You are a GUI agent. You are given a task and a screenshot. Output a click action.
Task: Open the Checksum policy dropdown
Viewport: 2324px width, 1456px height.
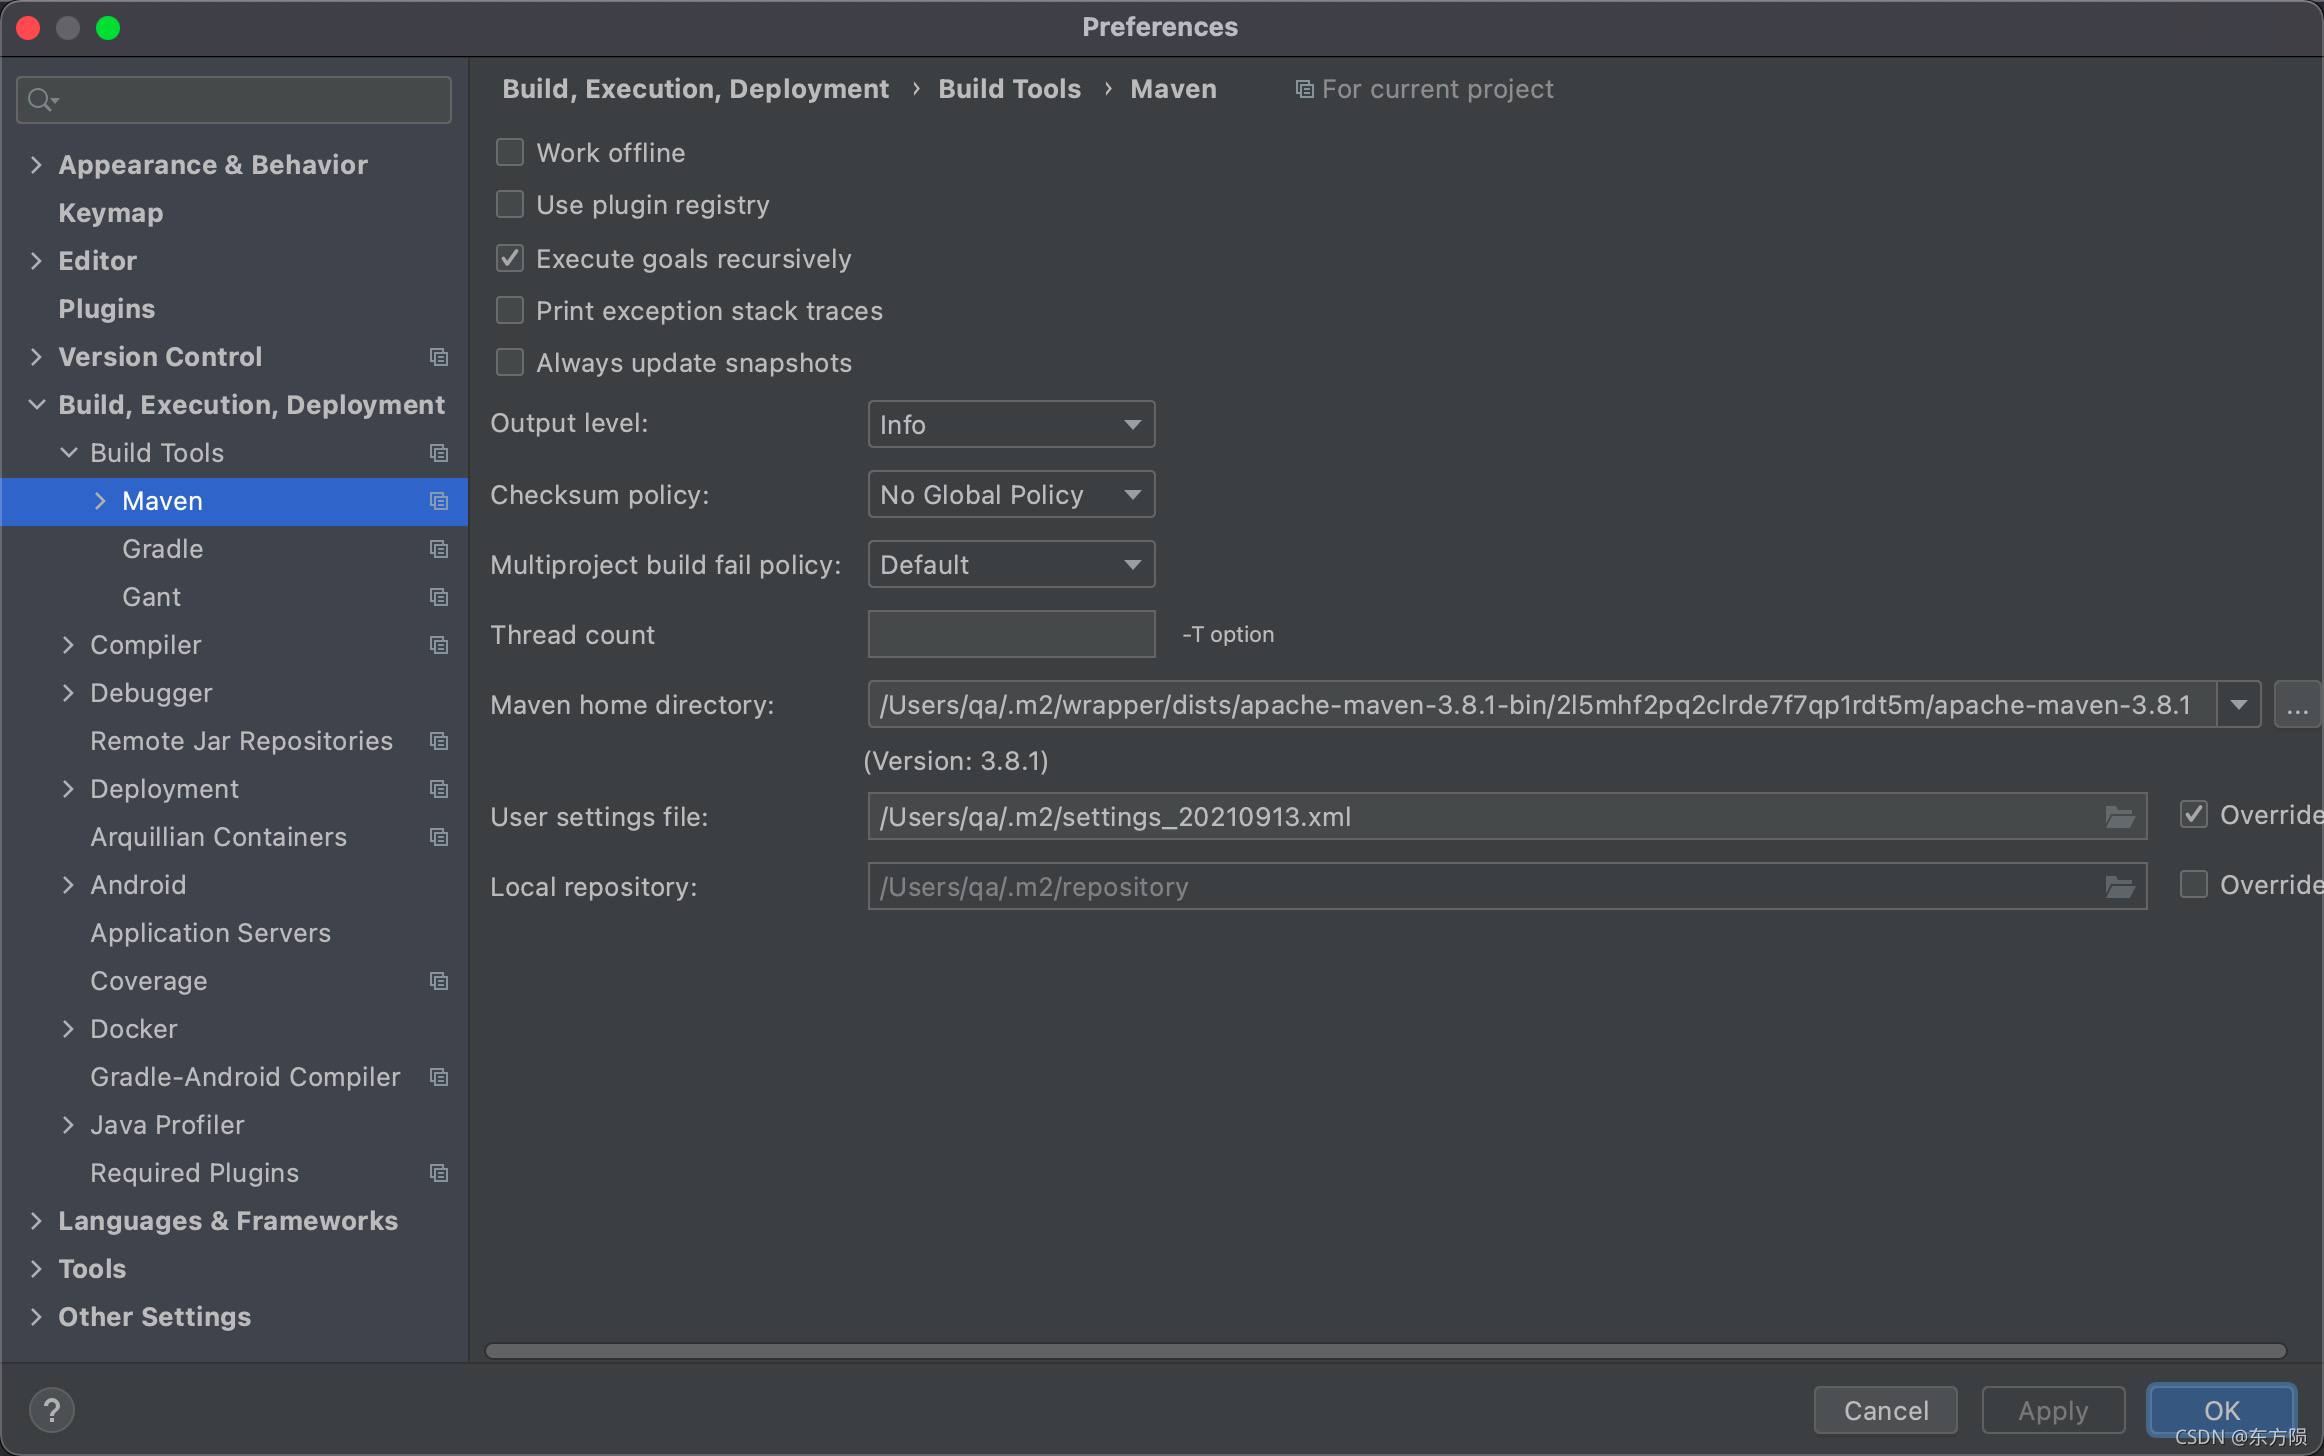(x=1011, y=495)
